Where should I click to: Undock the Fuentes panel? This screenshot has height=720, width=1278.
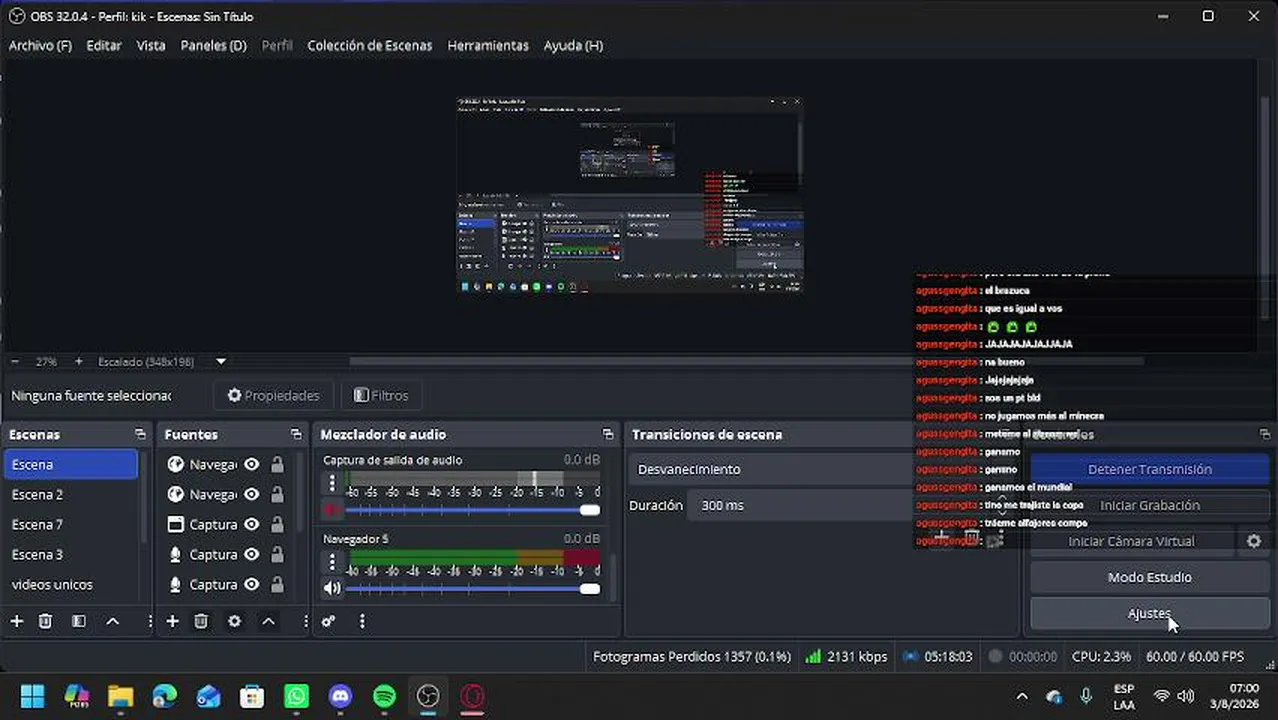pyautogui.click(x=296, y=434)
